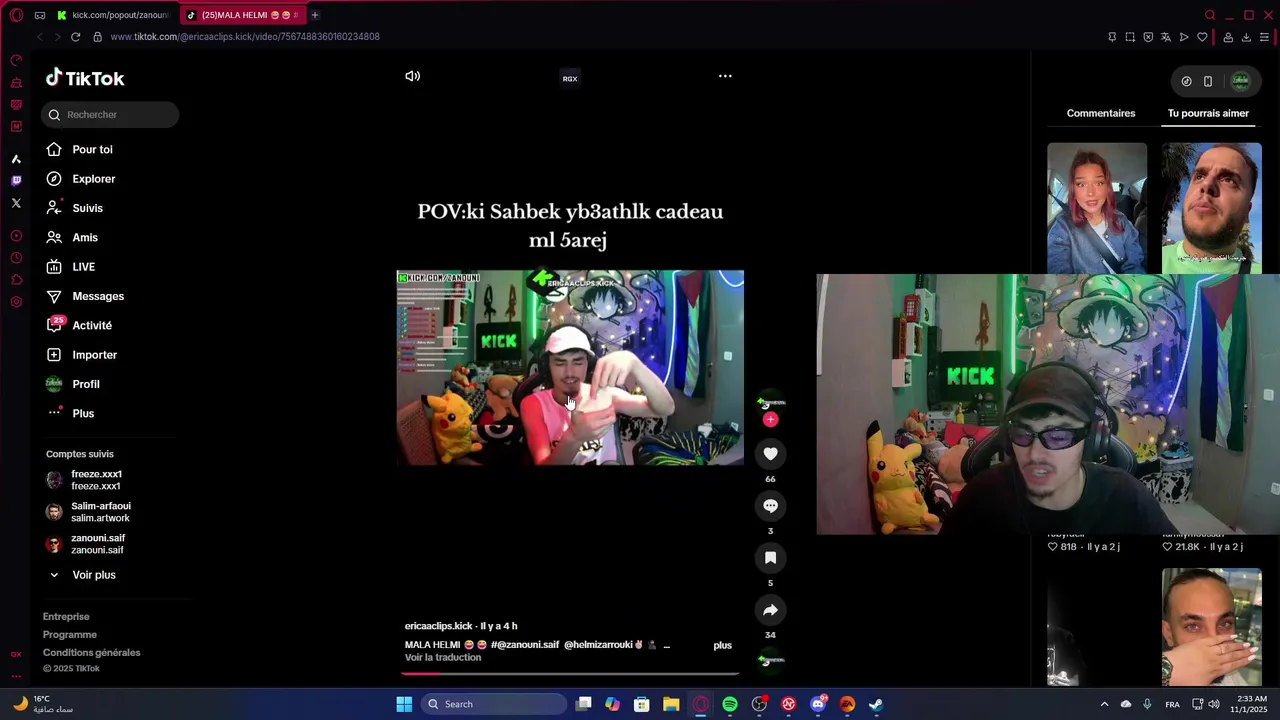Open Messages in sidebar
Screen dimensions: 1280x720
click(84, 296)
